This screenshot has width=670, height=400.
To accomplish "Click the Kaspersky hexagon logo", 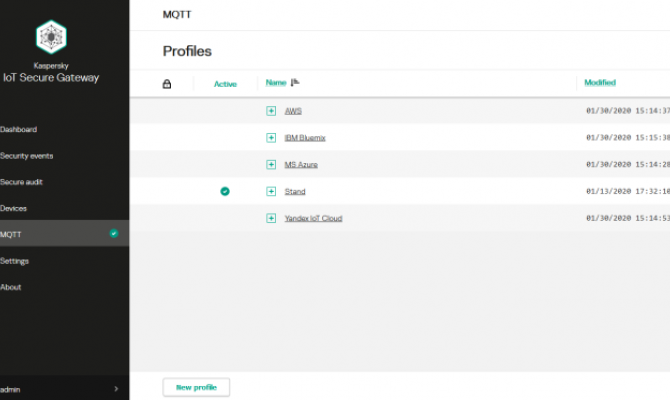I will point(51,37).
